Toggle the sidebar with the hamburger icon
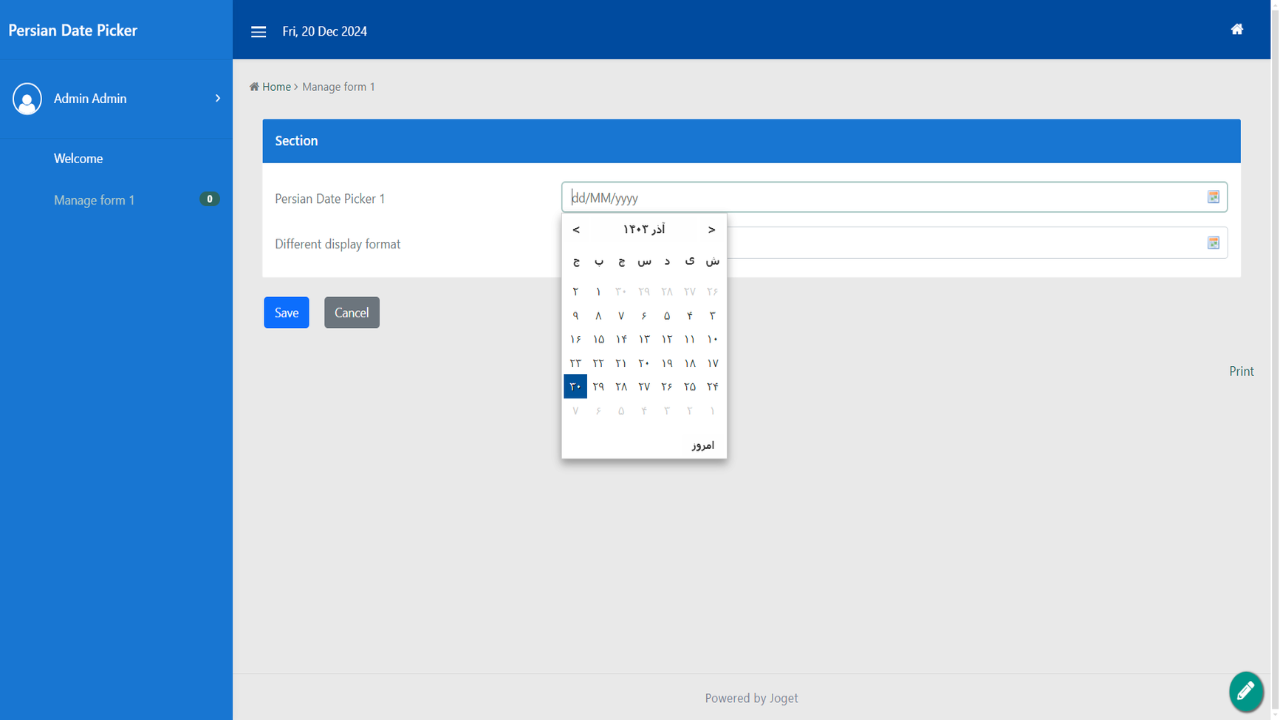This screenshot has height=720, width=1280. 258,32
